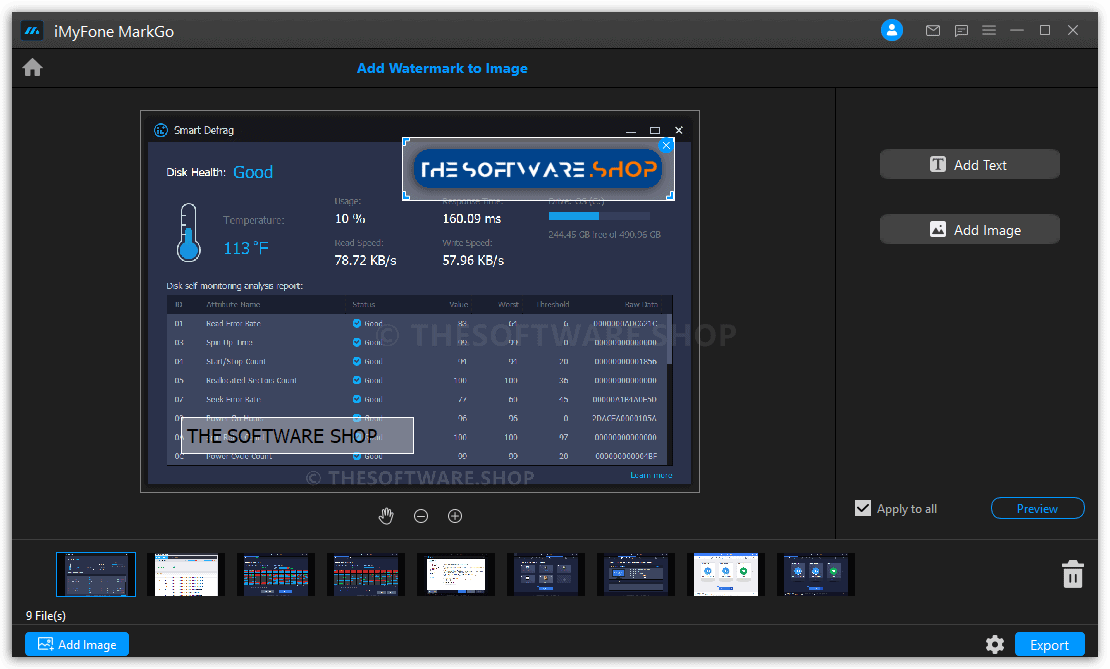This screenshot has height=669, width=1110.
Task: Click the Export button
Action: [1049, 645]
